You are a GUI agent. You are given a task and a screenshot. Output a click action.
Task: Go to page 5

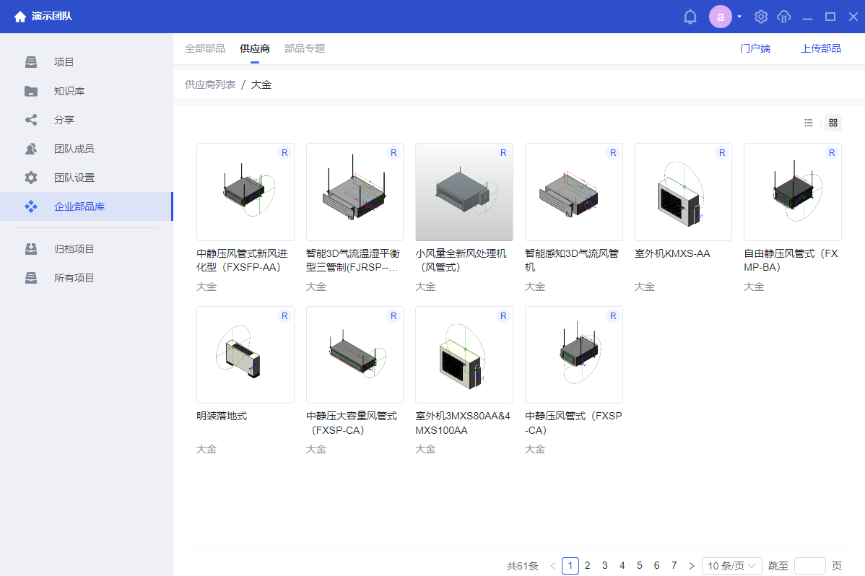(639, 566)
